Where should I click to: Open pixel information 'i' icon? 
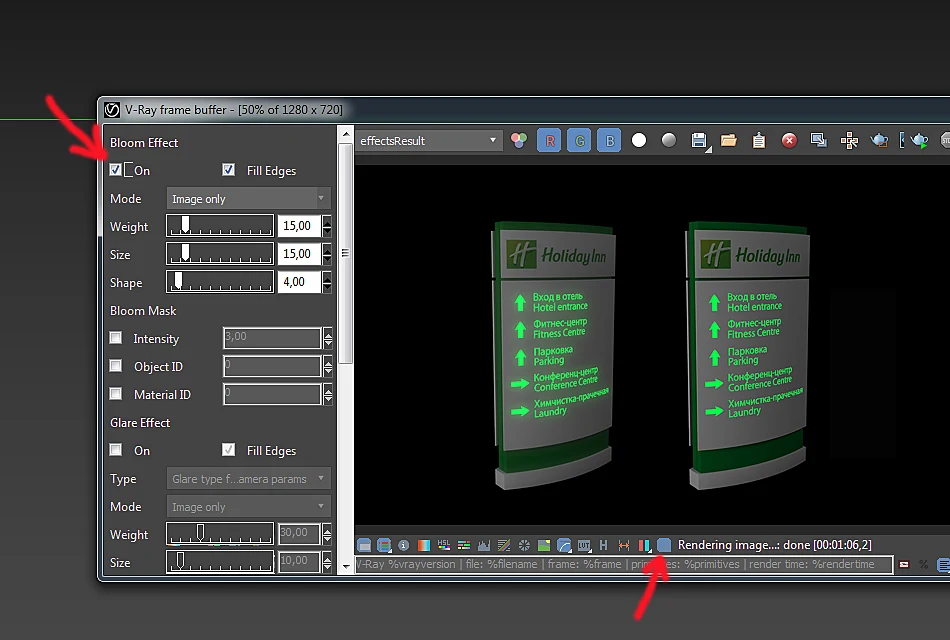click(404, 545)
